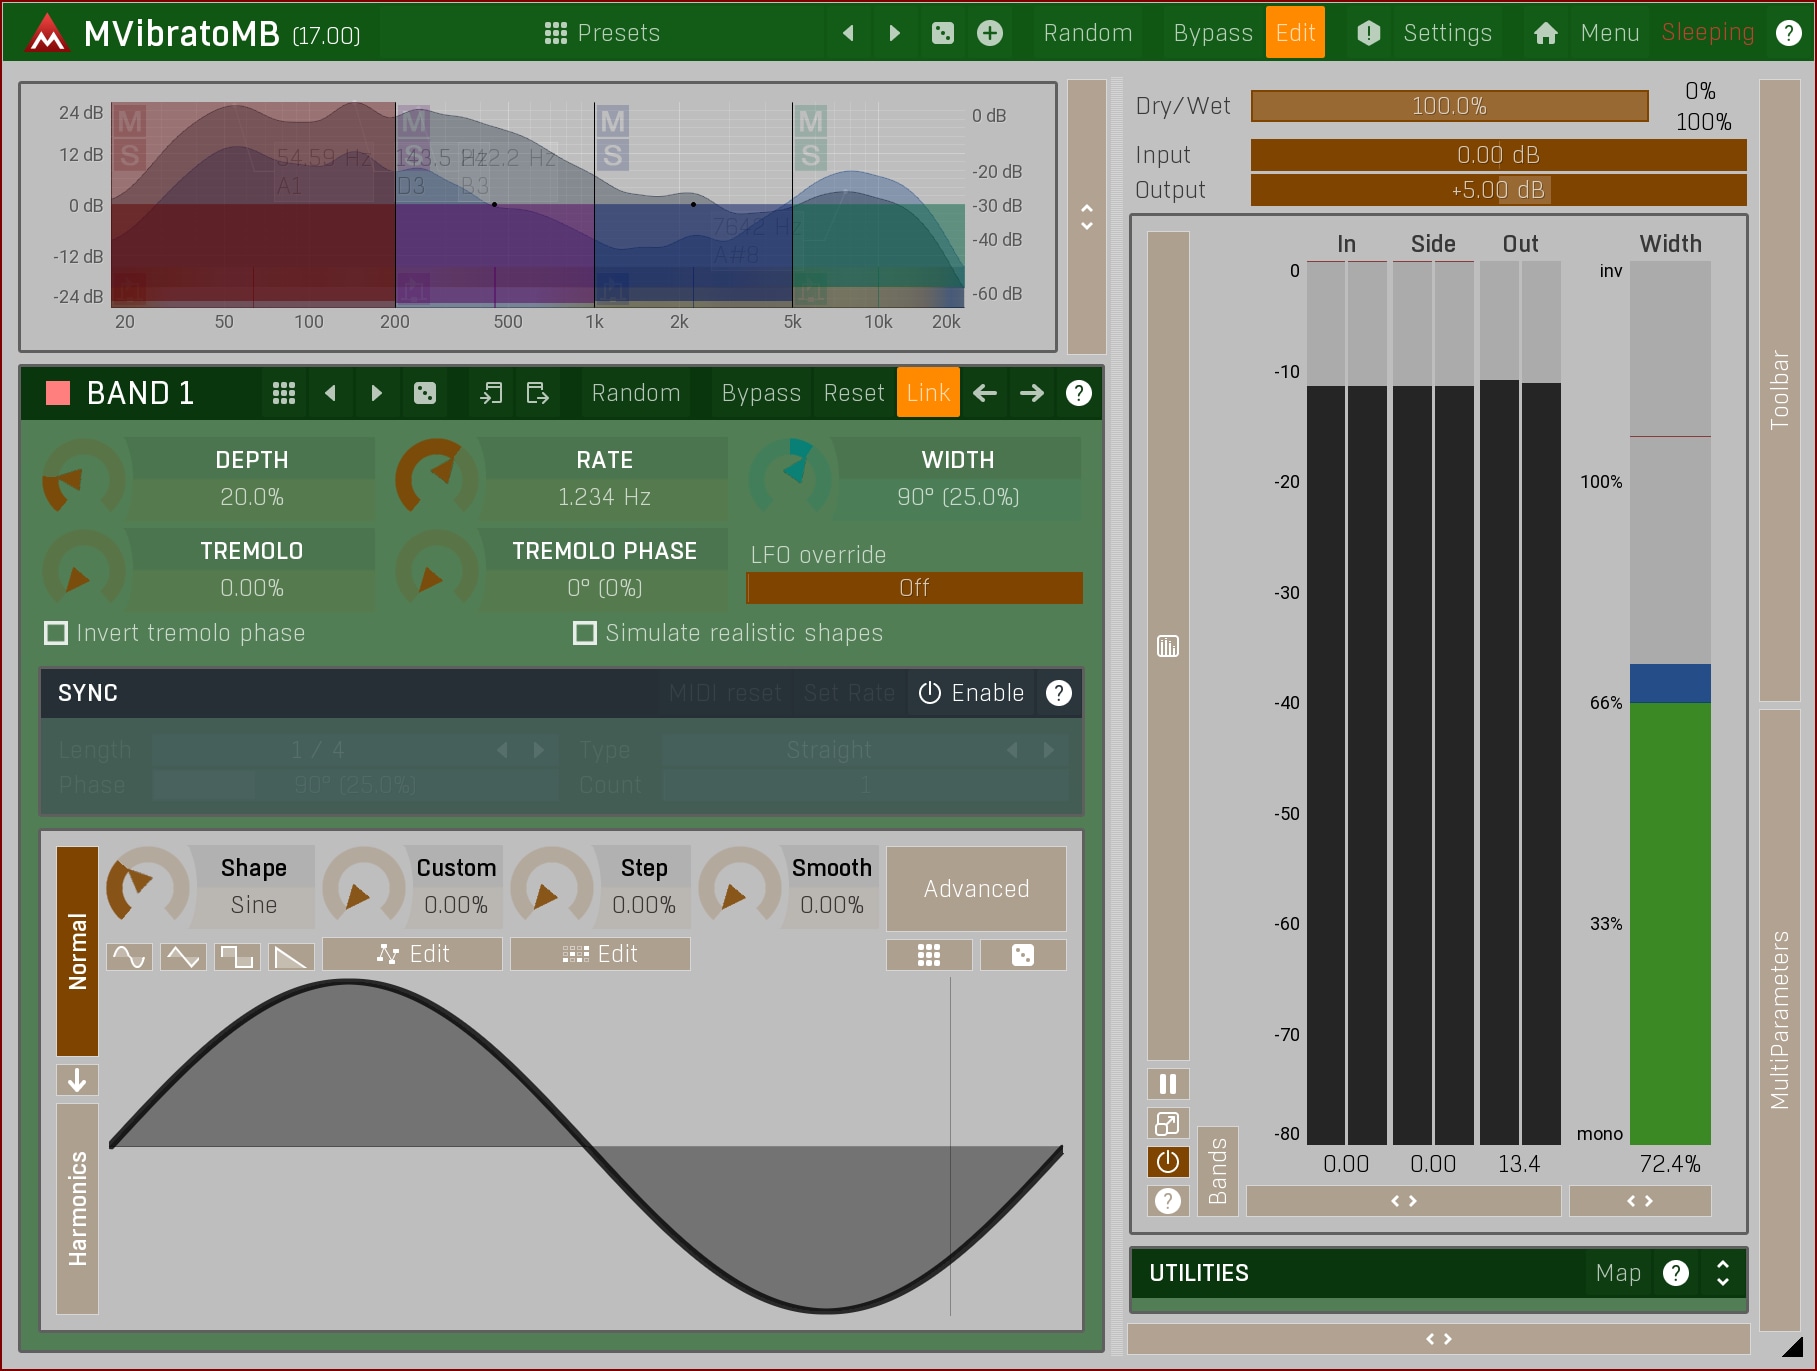Click the add preset plus icon

[x=989, y=33]
